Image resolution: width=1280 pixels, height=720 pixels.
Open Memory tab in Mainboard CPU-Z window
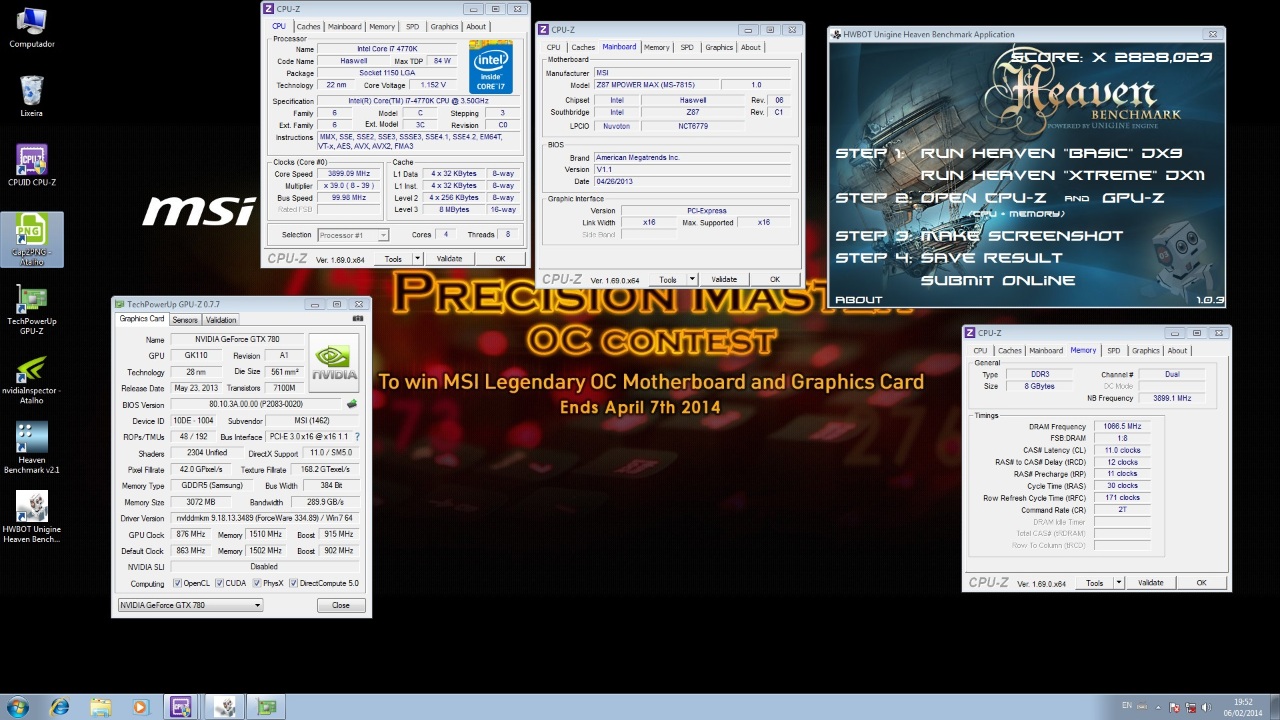tap(657, 47)
